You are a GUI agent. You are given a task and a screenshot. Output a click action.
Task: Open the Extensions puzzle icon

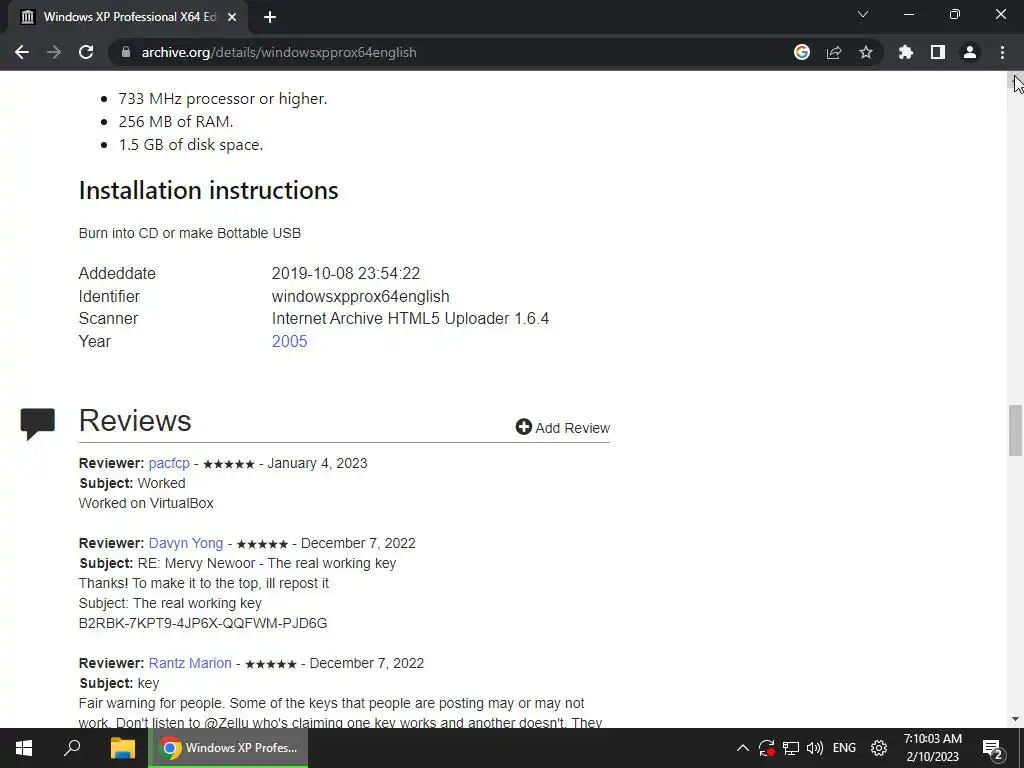coord(906,52)
